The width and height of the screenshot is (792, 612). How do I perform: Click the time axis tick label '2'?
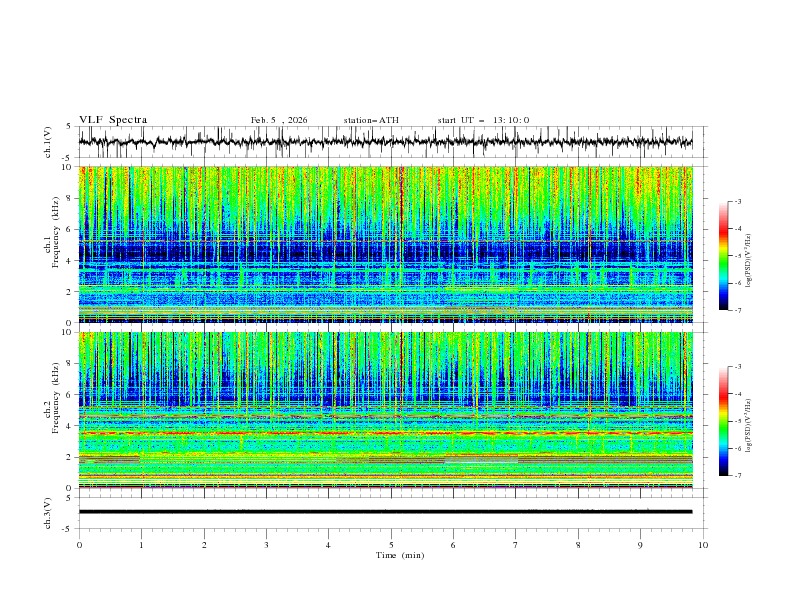pos(204,545)
